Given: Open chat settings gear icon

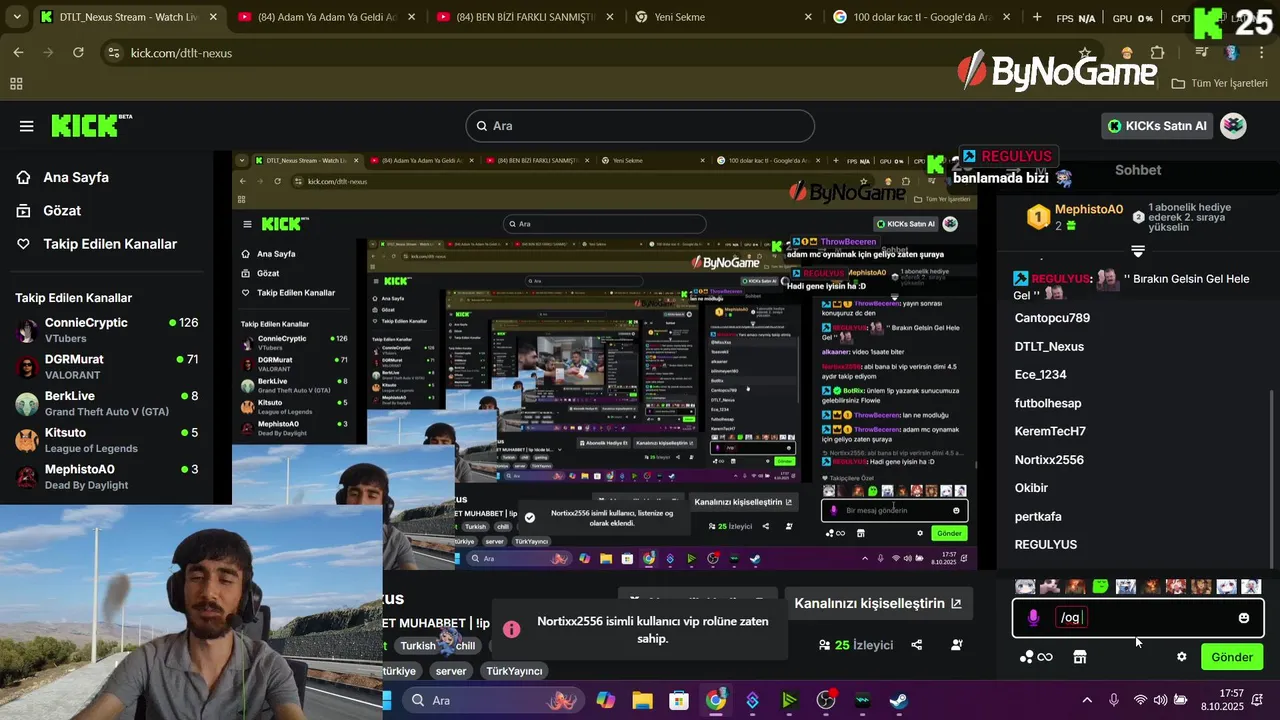Looking at the screenshot, I should pyautogui.click(x=1182, y=657).
